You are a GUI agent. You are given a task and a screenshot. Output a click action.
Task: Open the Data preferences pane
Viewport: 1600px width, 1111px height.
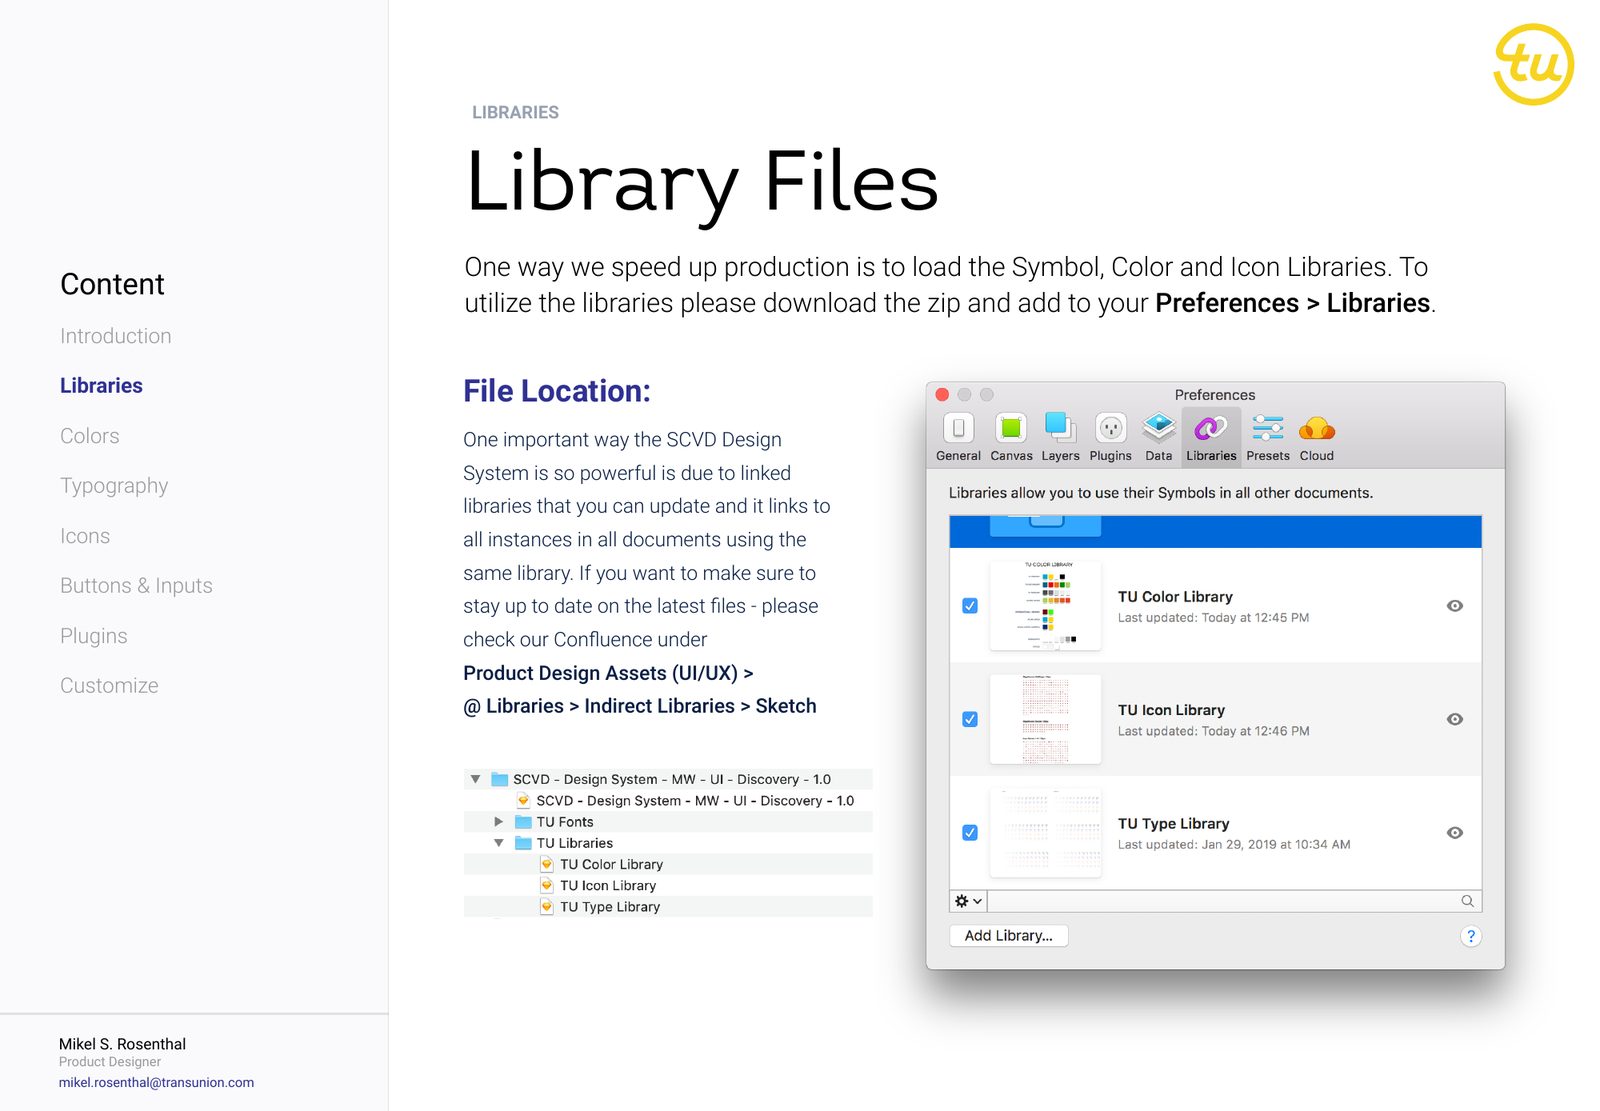1158,437
